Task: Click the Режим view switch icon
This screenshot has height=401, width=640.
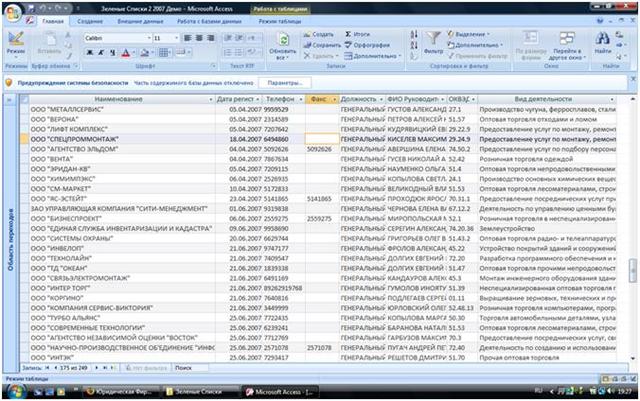Action: [16, 39]
